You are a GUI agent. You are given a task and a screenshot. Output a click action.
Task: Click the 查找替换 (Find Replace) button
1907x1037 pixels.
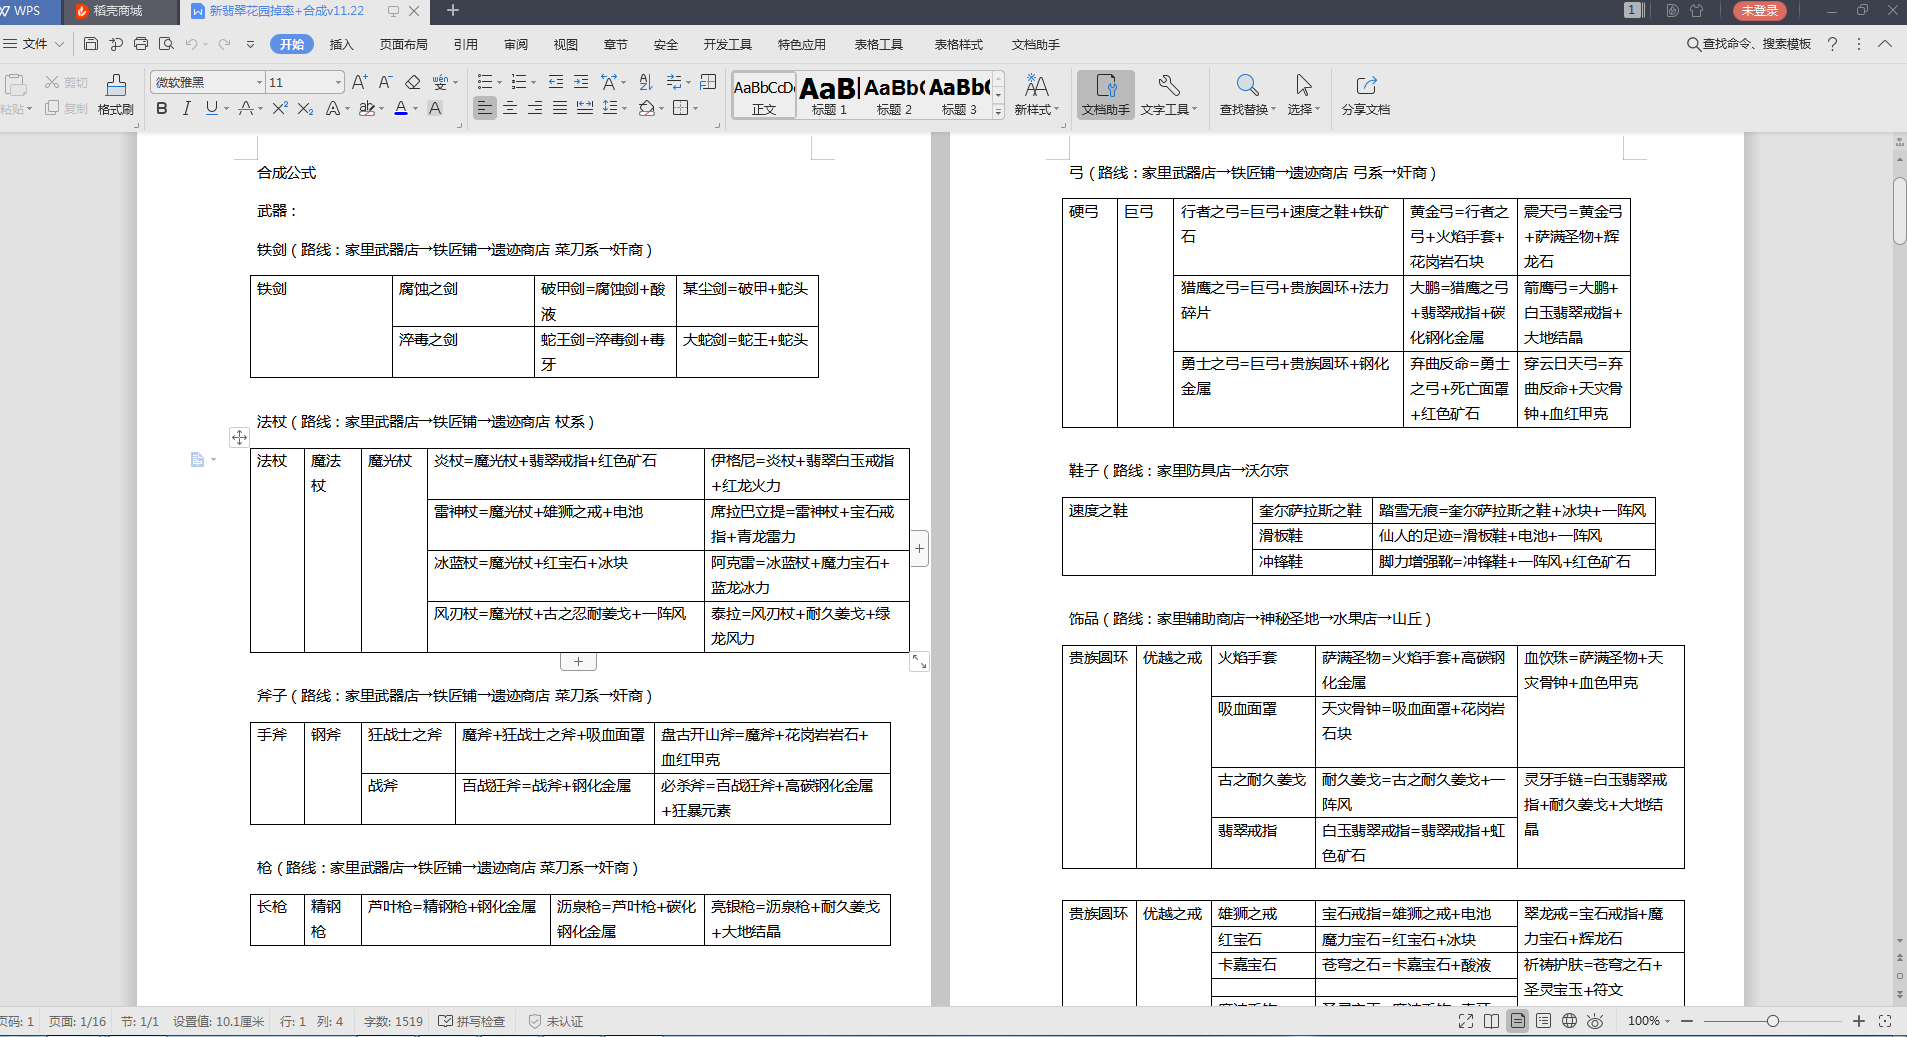[1247, 95]
